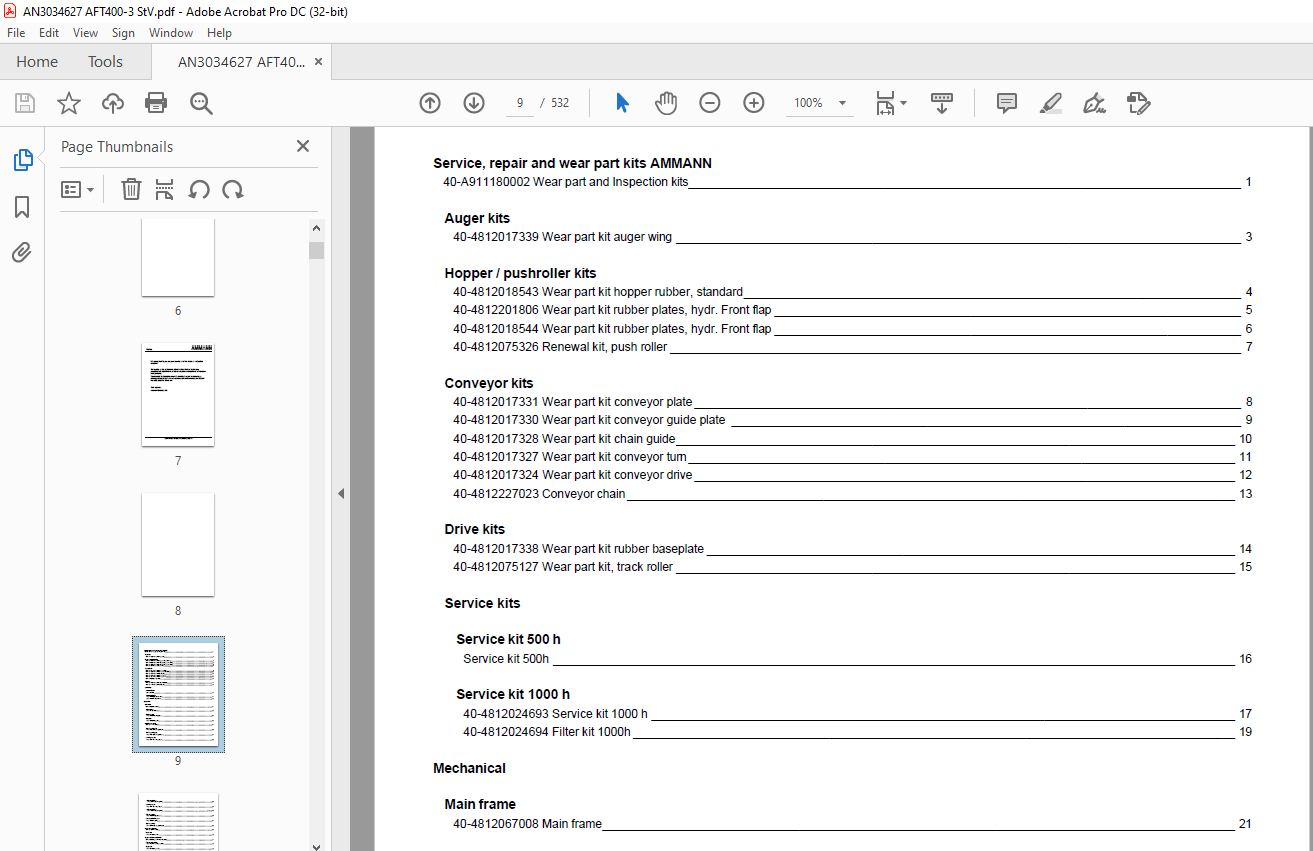The image size is (1313, 851).
Task: Open the Sign menu
Action: click(123, 33)
